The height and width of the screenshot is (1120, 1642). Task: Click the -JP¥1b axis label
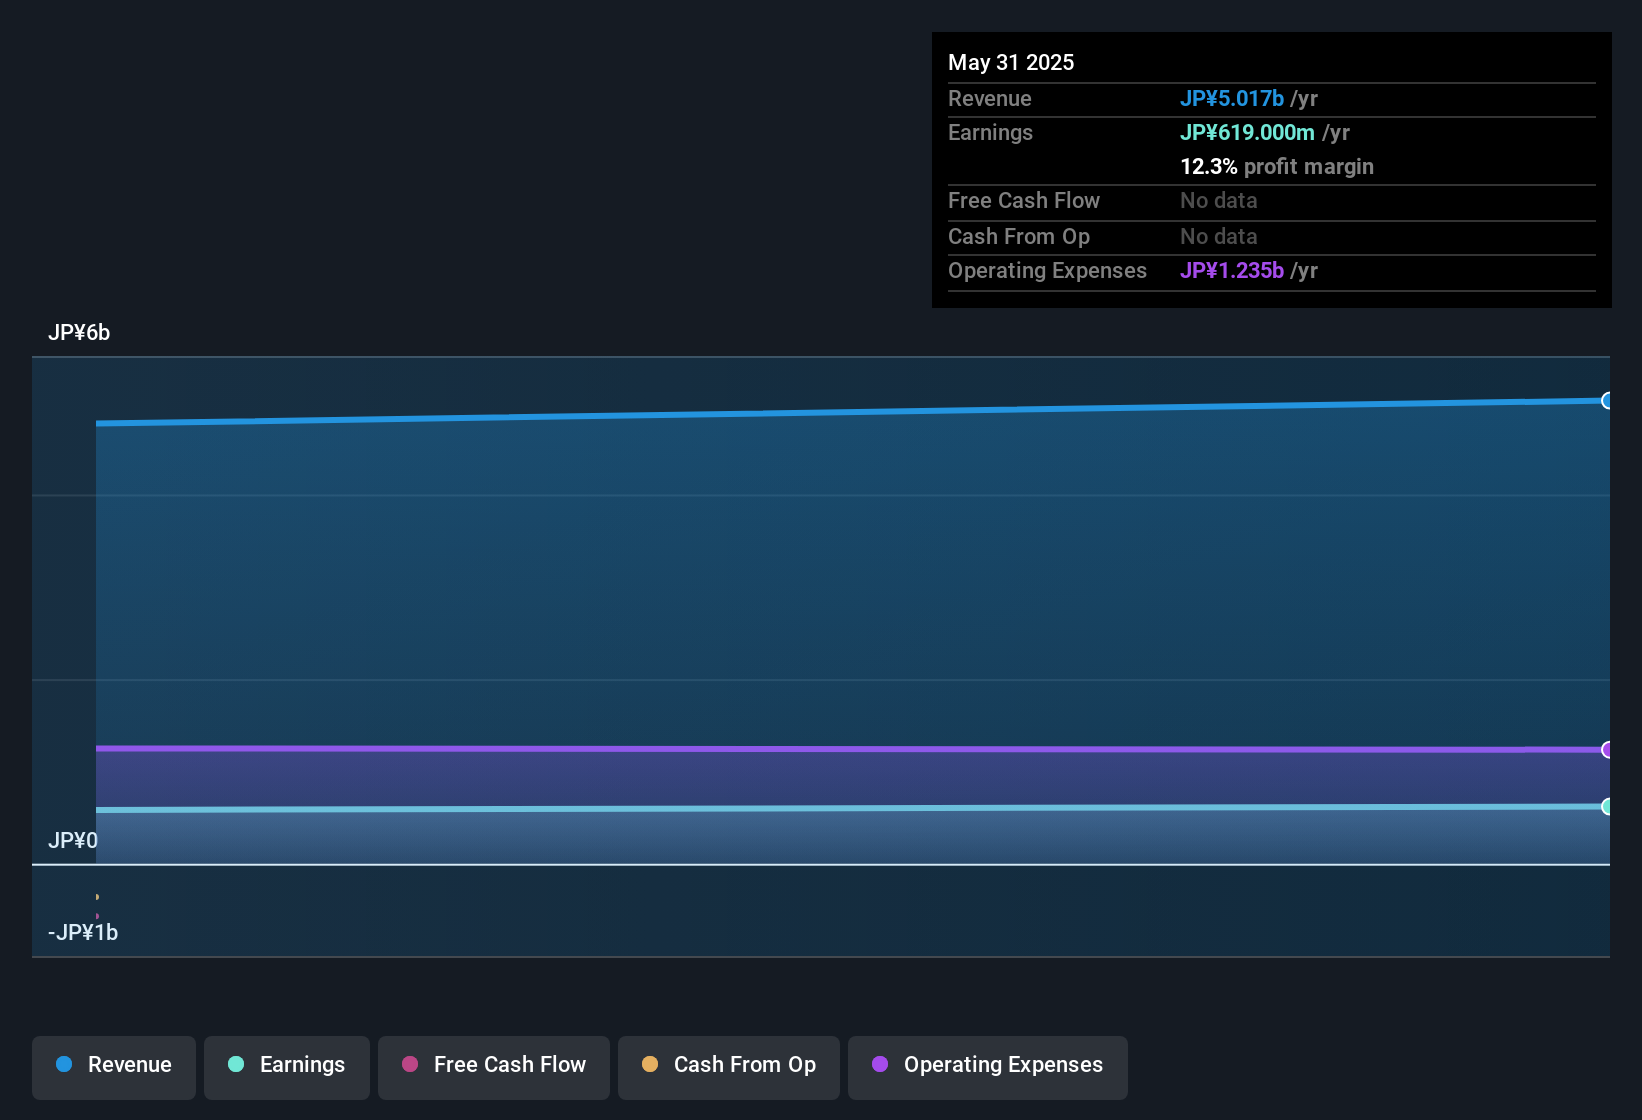click(x=83, y=932)
